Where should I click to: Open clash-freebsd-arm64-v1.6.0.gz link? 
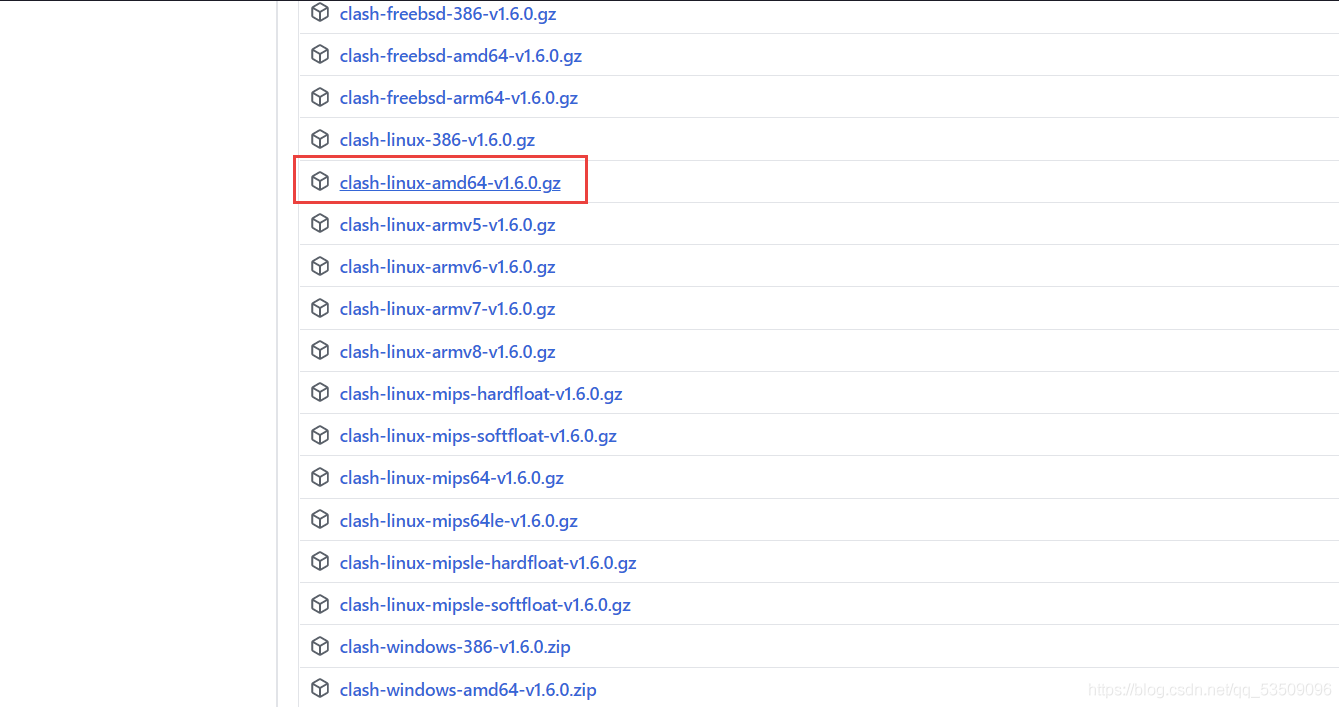pos(459,98)
